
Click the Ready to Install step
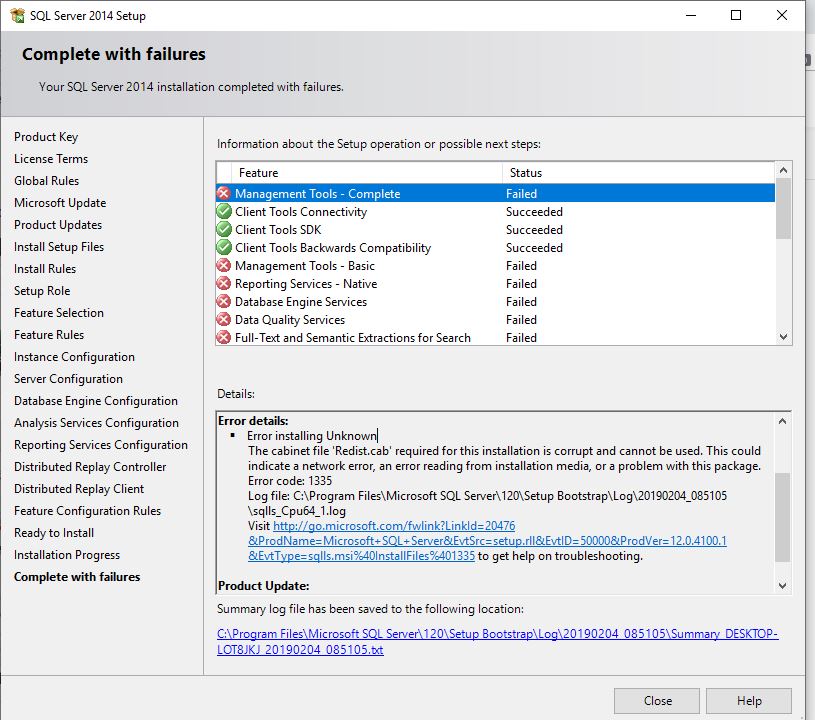[x=54, y=533]
